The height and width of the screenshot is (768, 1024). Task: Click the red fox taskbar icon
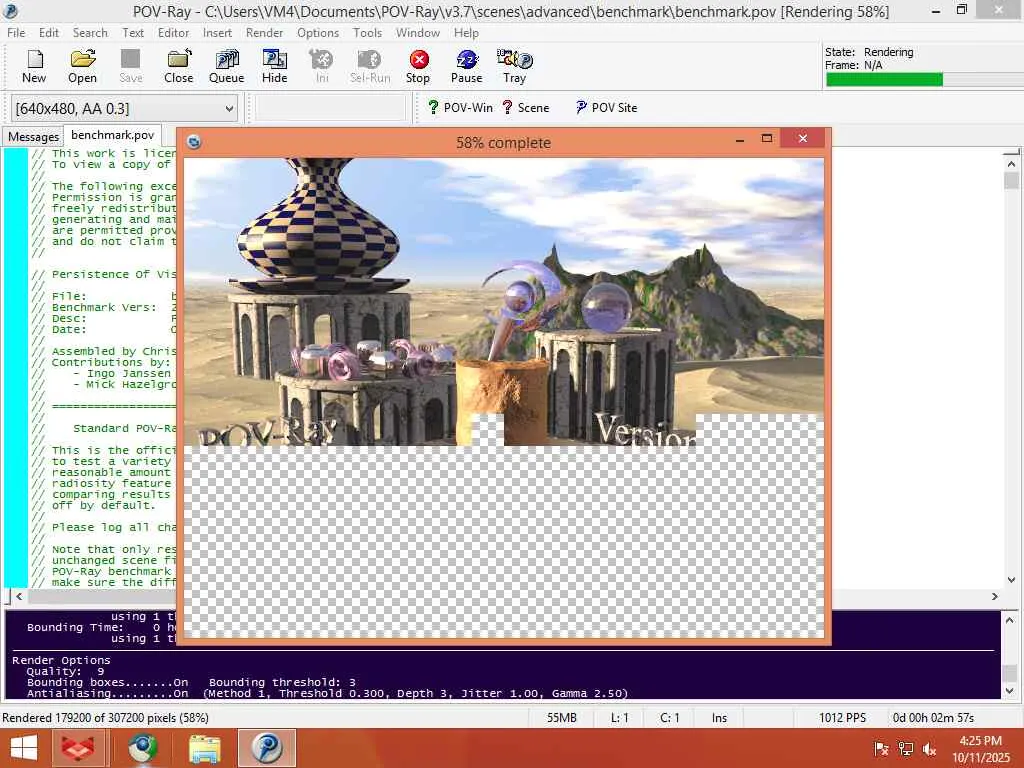(x=78, y=748)
